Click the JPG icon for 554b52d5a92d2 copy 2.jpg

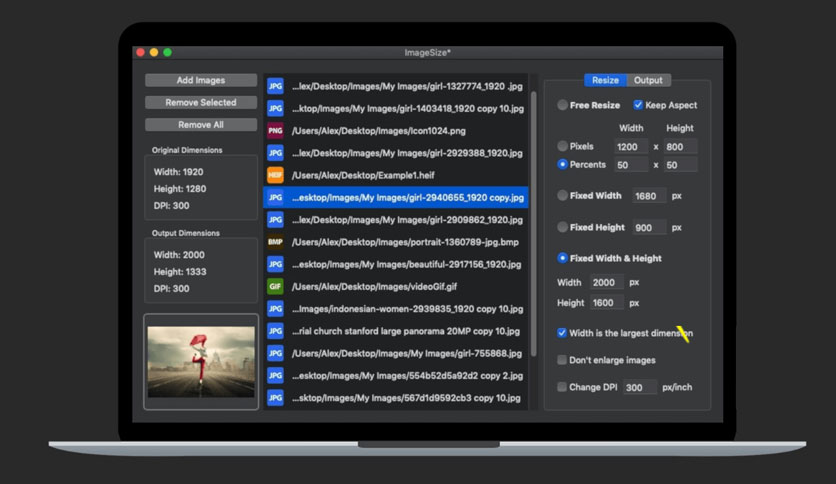coord(275,376)
